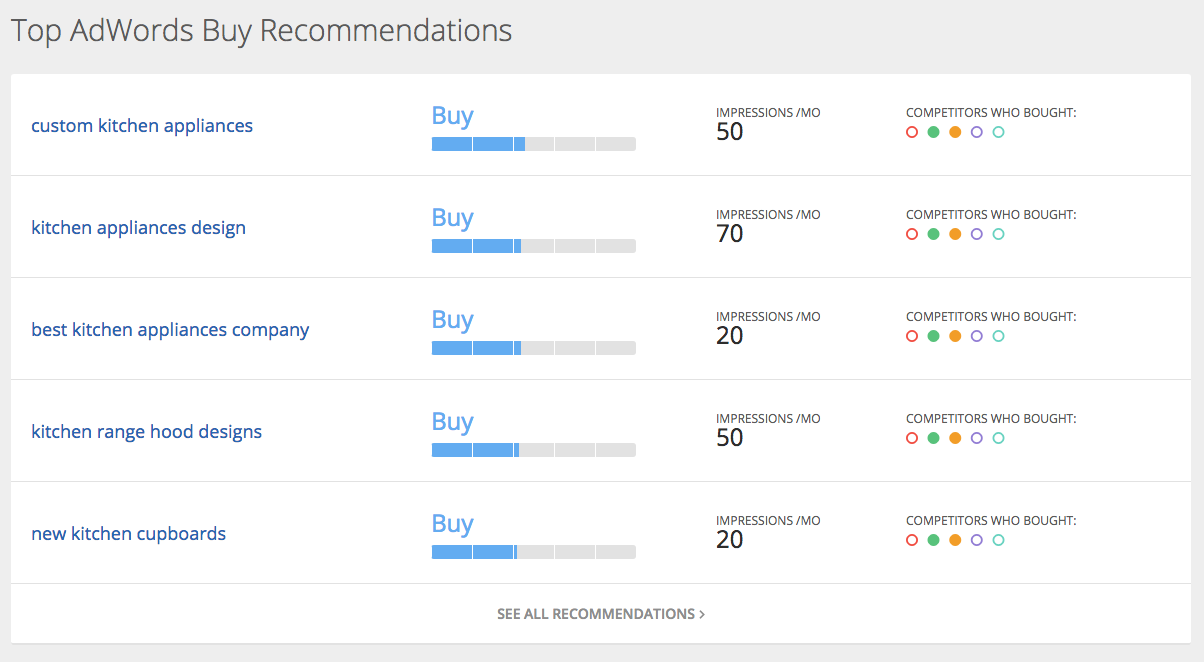Click teal competitor circle for new kitchen cupboards
This screenshot has width=1204, height=662.
coord(998,540)
